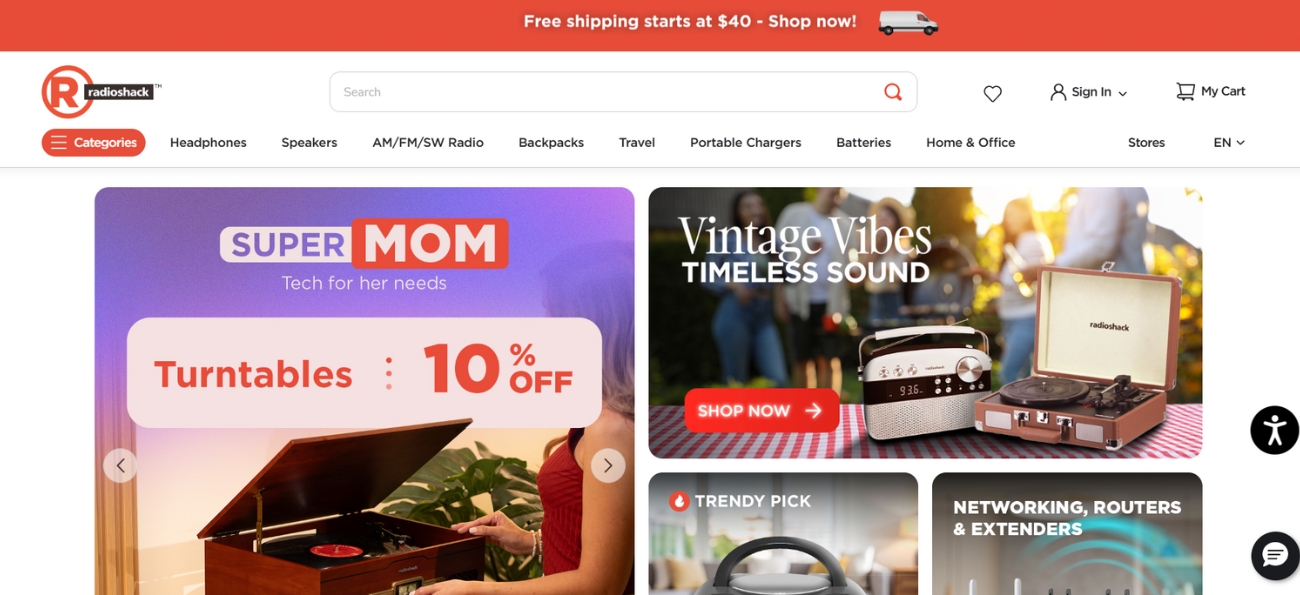Expand the Sign In dropdown
Image resolution: width=1300 pixels, height=595 pixels.
pyautogui.click(x=1088, y=92)
